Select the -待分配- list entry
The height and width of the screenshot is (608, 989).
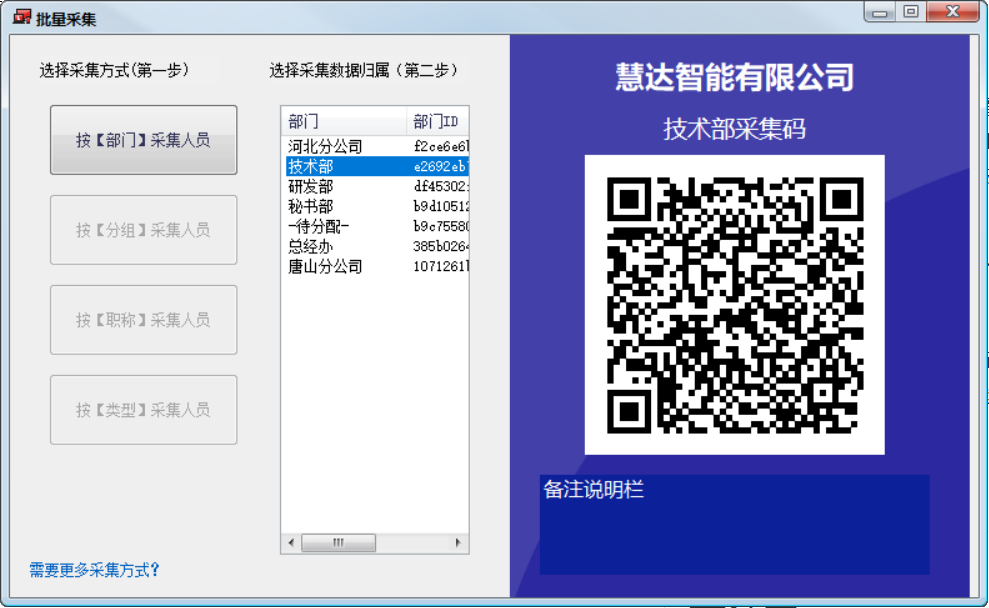(318, 227)
